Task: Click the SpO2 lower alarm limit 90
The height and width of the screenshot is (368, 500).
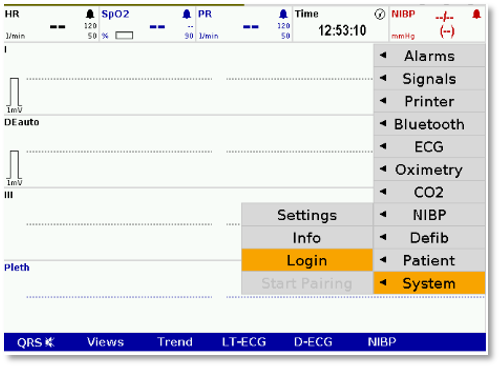Action: click(189, 36)
